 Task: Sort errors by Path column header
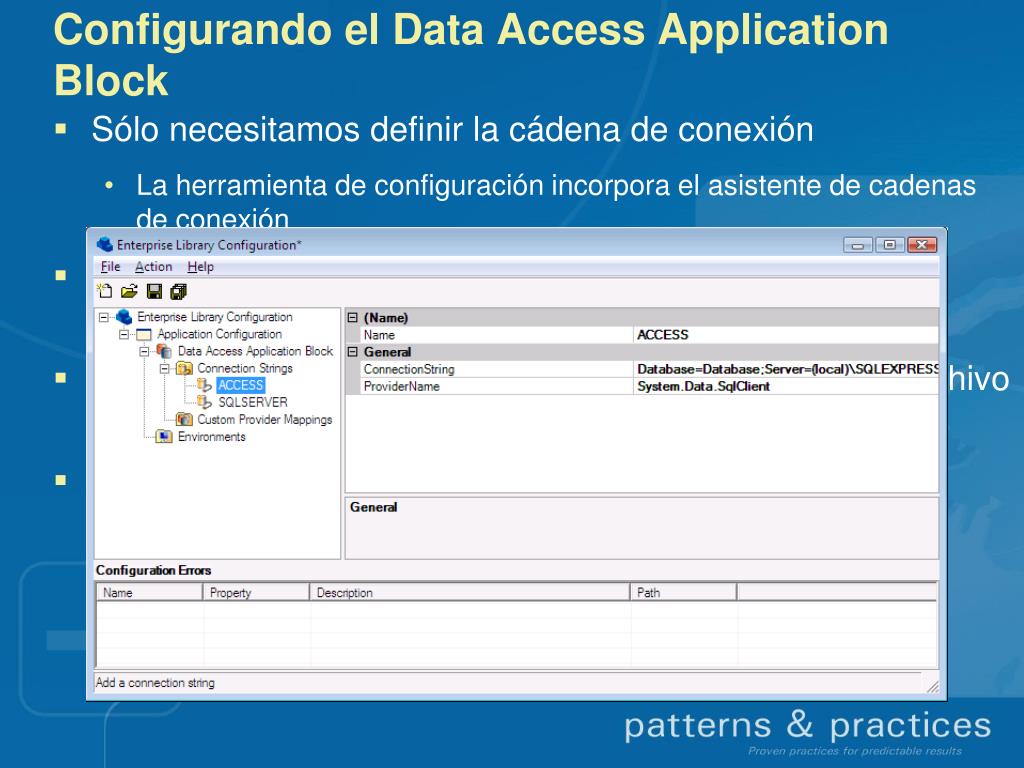point(684,592)
